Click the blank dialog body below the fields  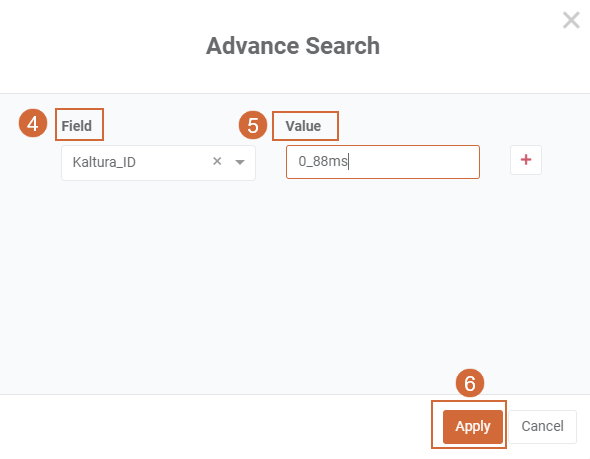coord(295,286)
